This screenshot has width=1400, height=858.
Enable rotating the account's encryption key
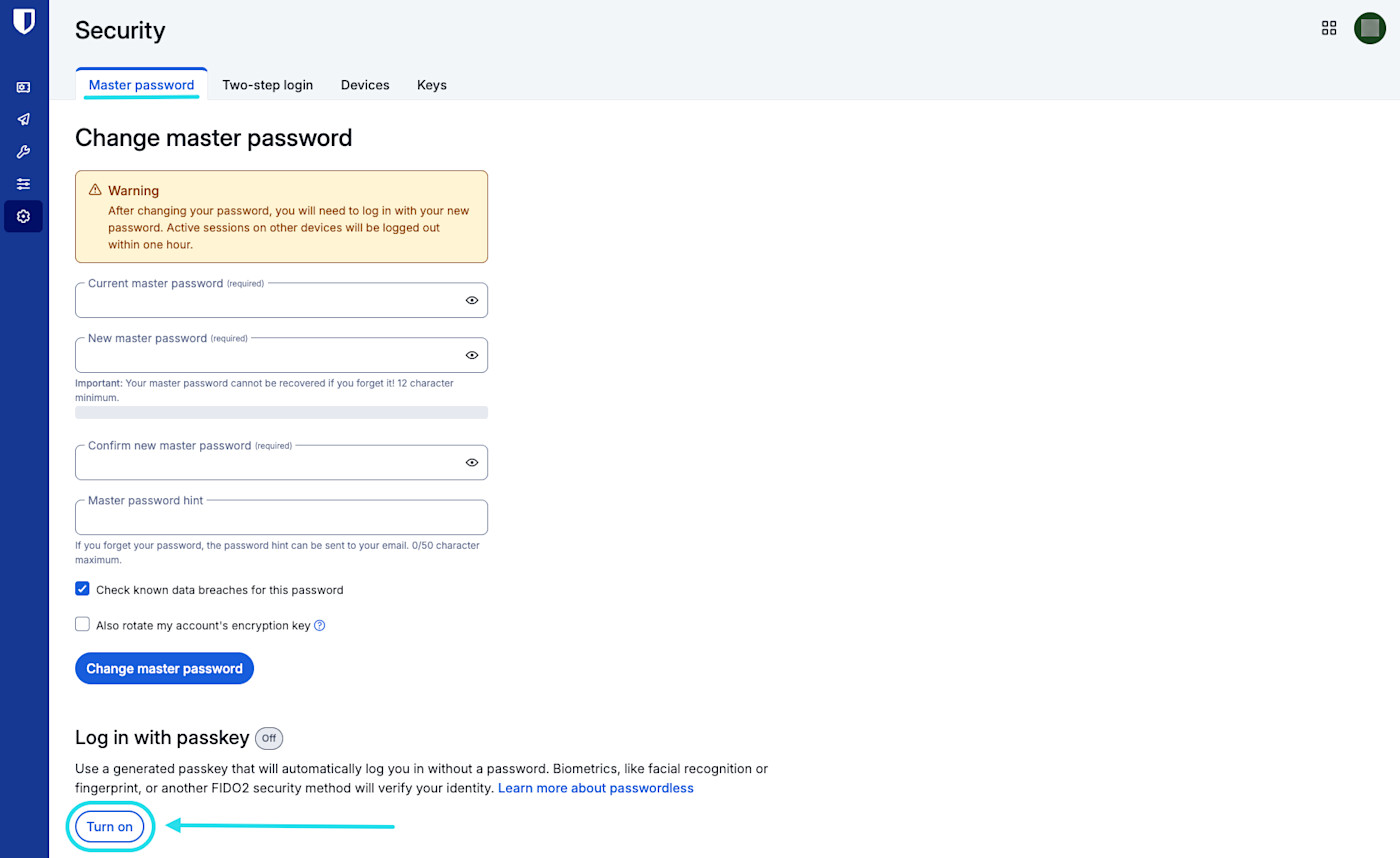tap(82, 623)
